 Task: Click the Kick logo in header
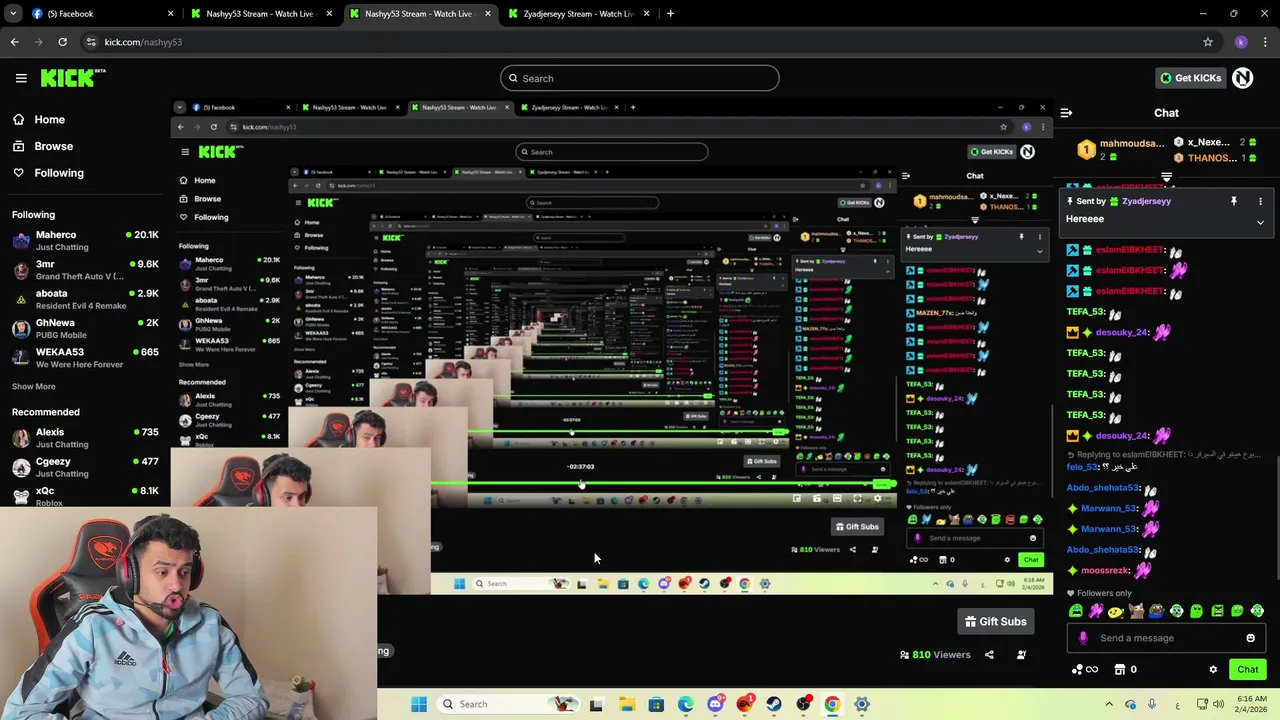73,78
